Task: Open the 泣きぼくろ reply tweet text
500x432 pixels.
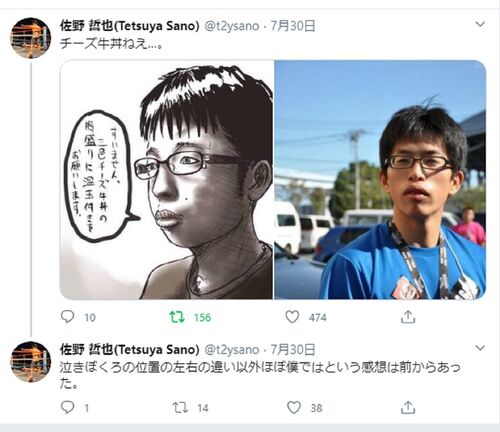Action: point(260,375)
